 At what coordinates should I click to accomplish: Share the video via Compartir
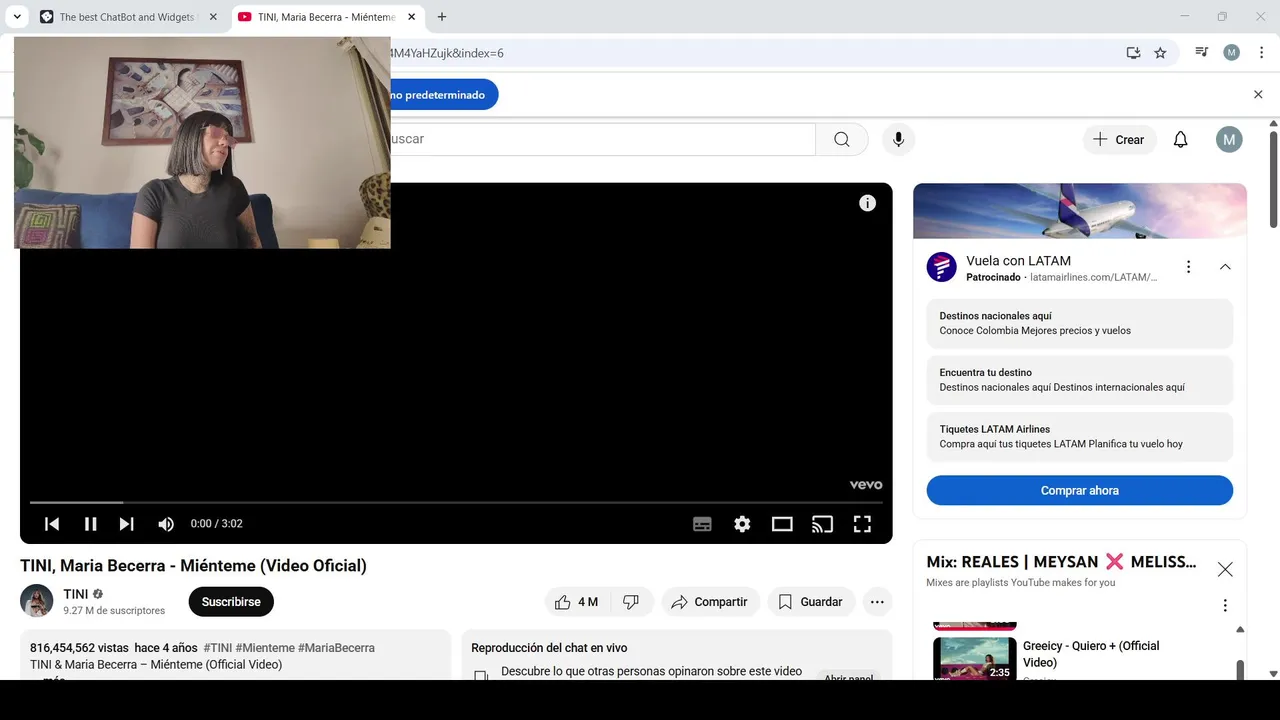point(709,602)
